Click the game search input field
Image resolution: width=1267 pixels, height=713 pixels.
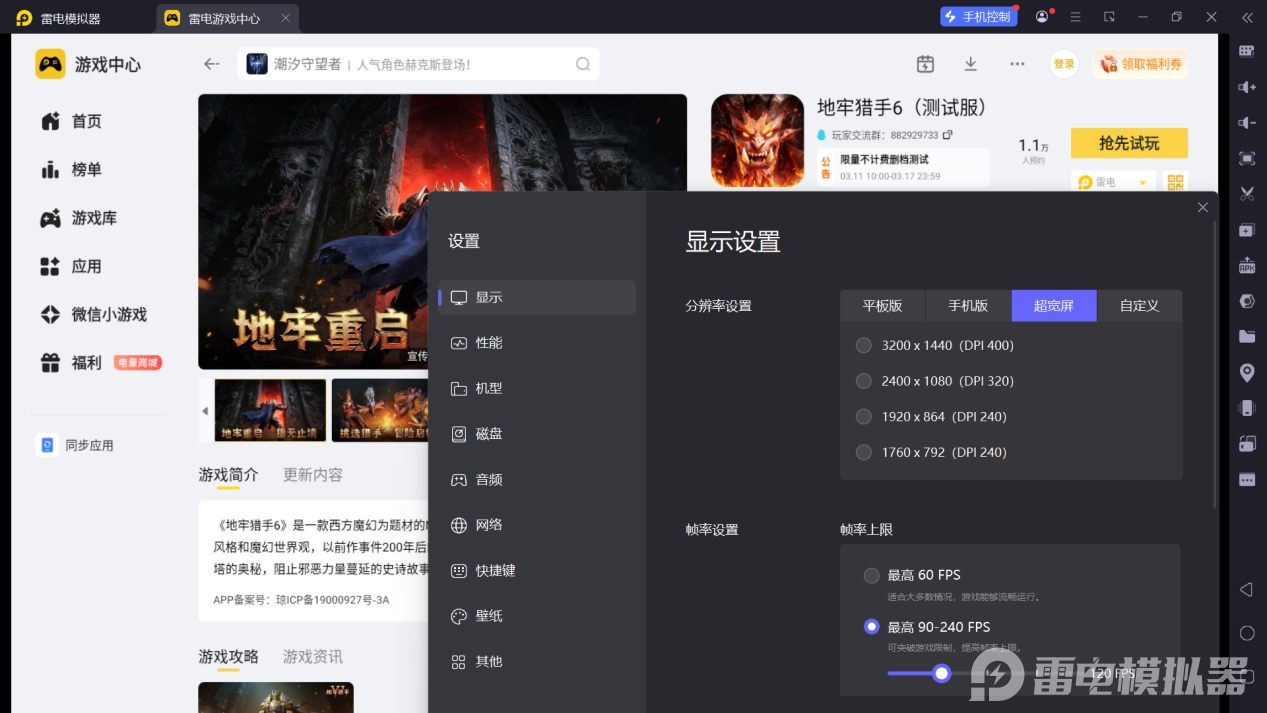pyautogui.click(x=420, y=64)
